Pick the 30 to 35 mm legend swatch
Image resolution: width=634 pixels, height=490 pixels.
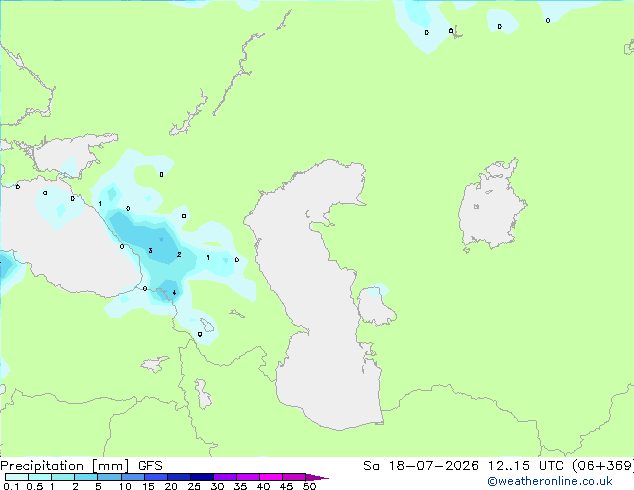tap(224, 477)
